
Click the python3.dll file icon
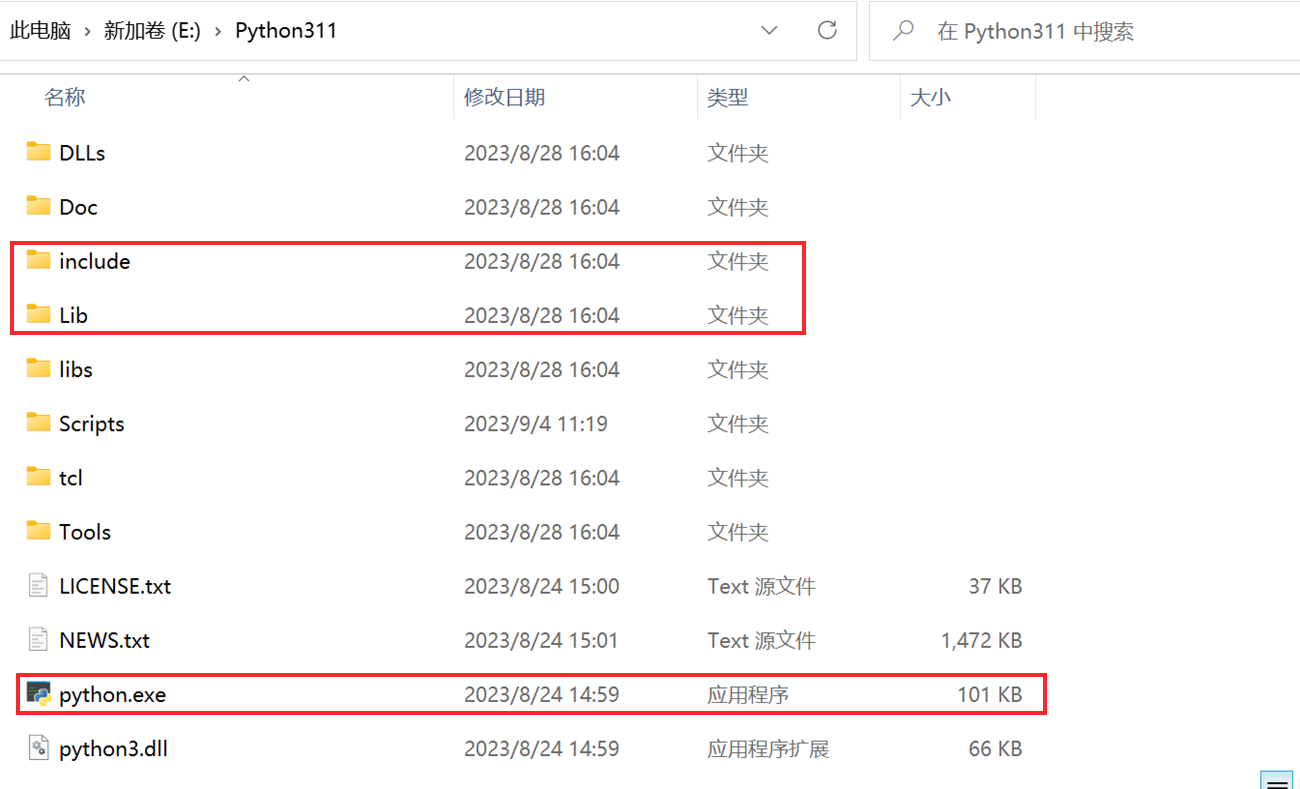(38, 747)
